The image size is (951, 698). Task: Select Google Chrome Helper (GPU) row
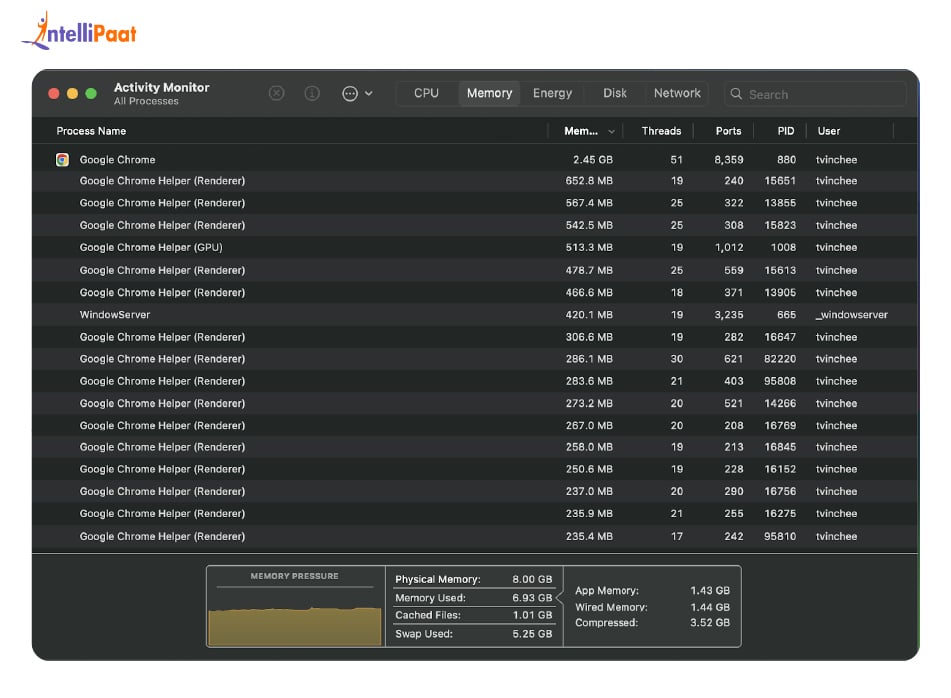click(x=476, y=247)
